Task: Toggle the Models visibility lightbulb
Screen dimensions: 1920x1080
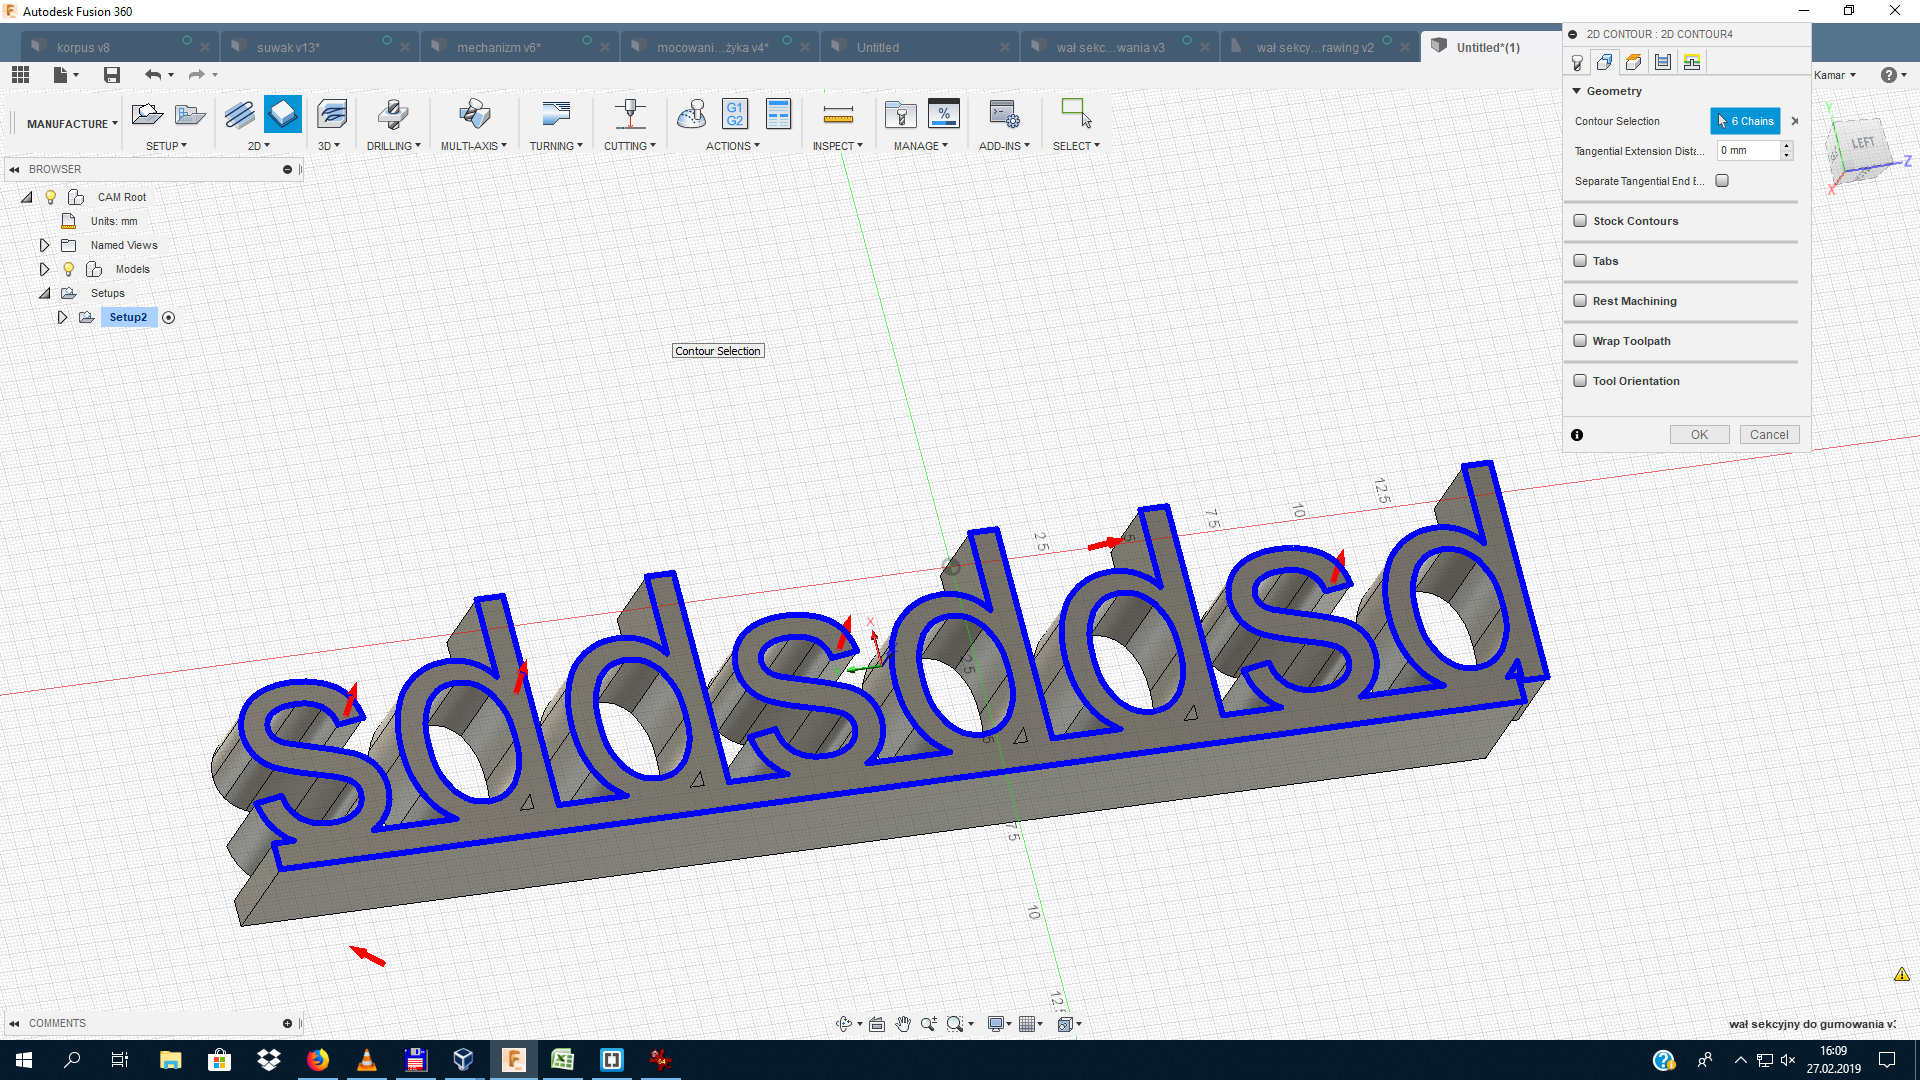Action: pyautogui.click(x=69, y=269)
